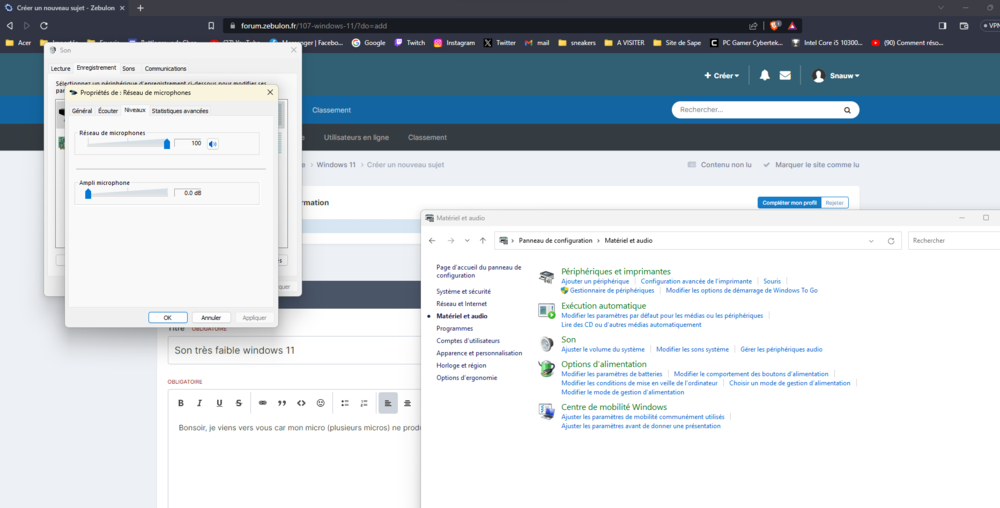The width and height of the screenshot is (1000, 508).
Task: Expand the Control Panel address bar history dropdown
Action: click(871, 241)
